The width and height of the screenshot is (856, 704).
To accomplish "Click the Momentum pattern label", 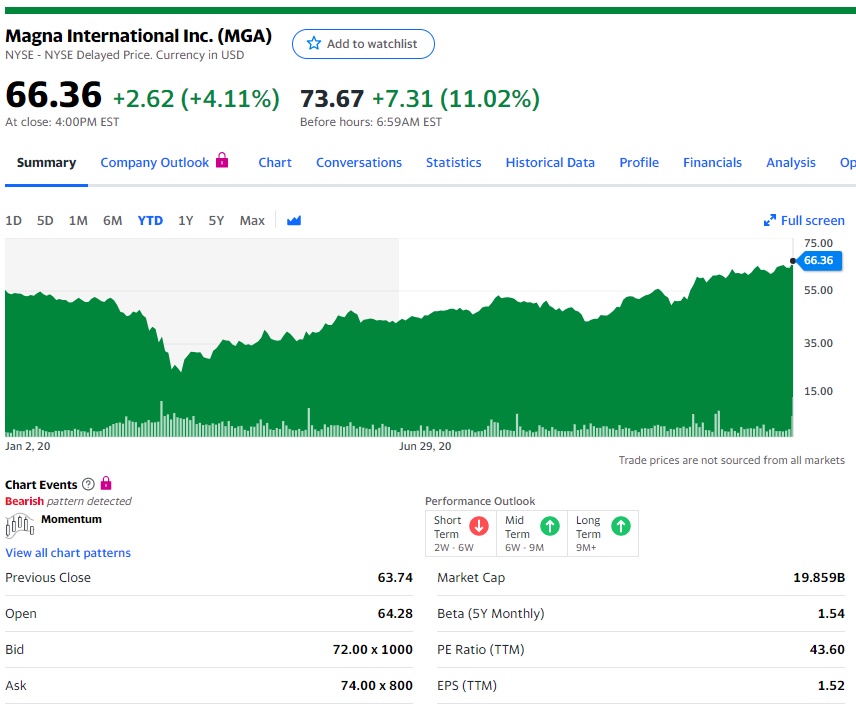I will click(71, 519).
